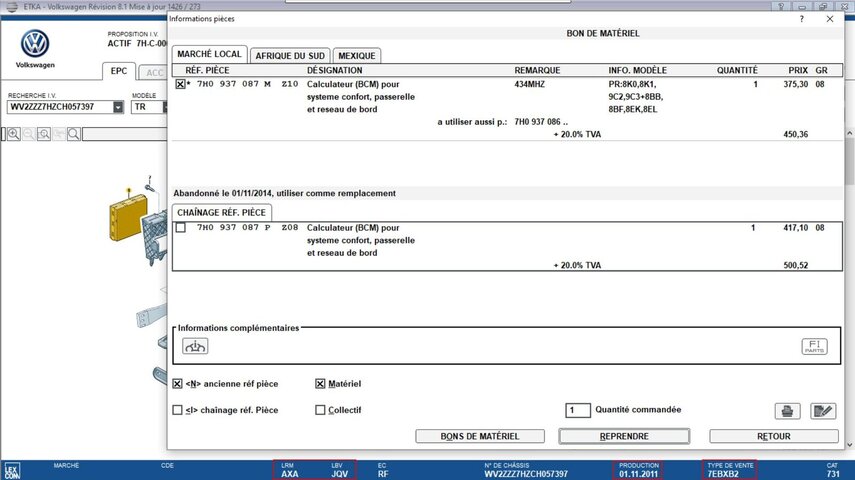
Task: Enable the Collectif checkbox
Action: pos(320,410)
